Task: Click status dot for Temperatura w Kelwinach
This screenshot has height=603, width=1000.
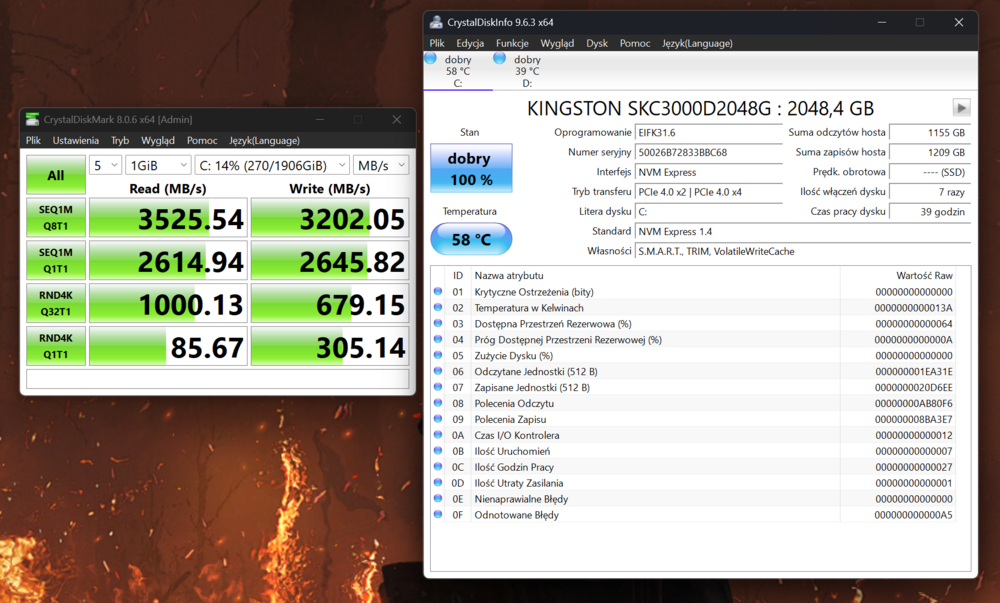Action: (438, 308)
